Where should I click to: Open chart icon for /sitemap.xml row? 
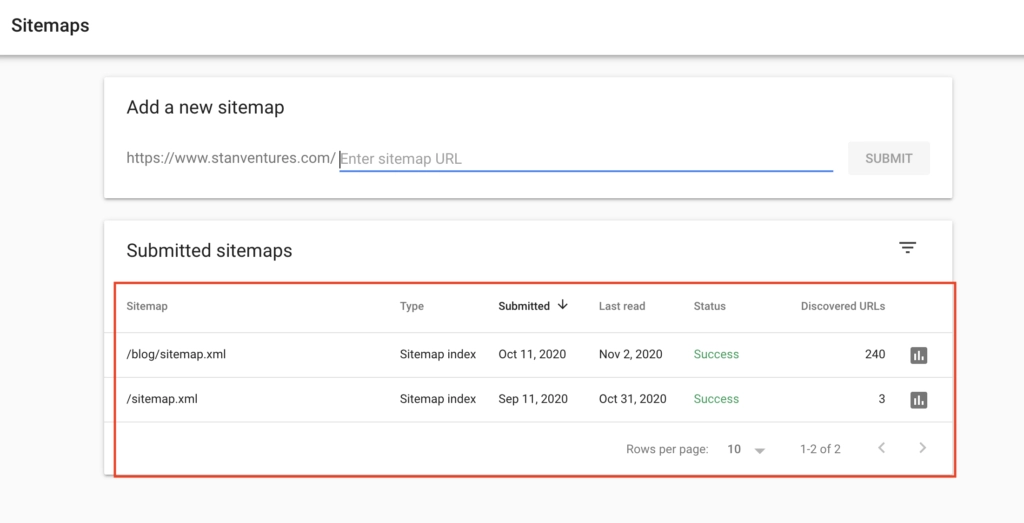pos(918,399)
